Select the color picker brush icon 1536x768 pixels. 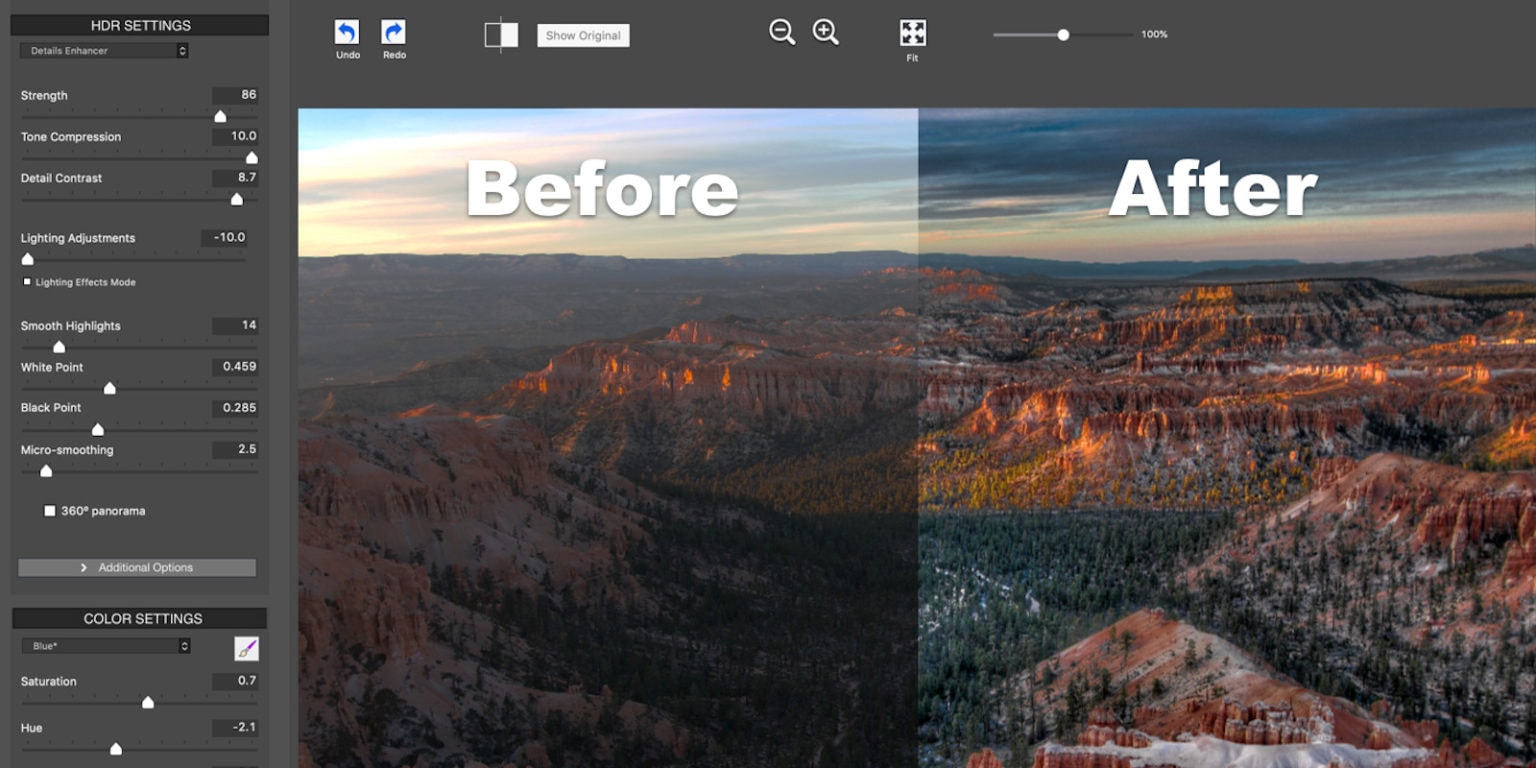246,648
